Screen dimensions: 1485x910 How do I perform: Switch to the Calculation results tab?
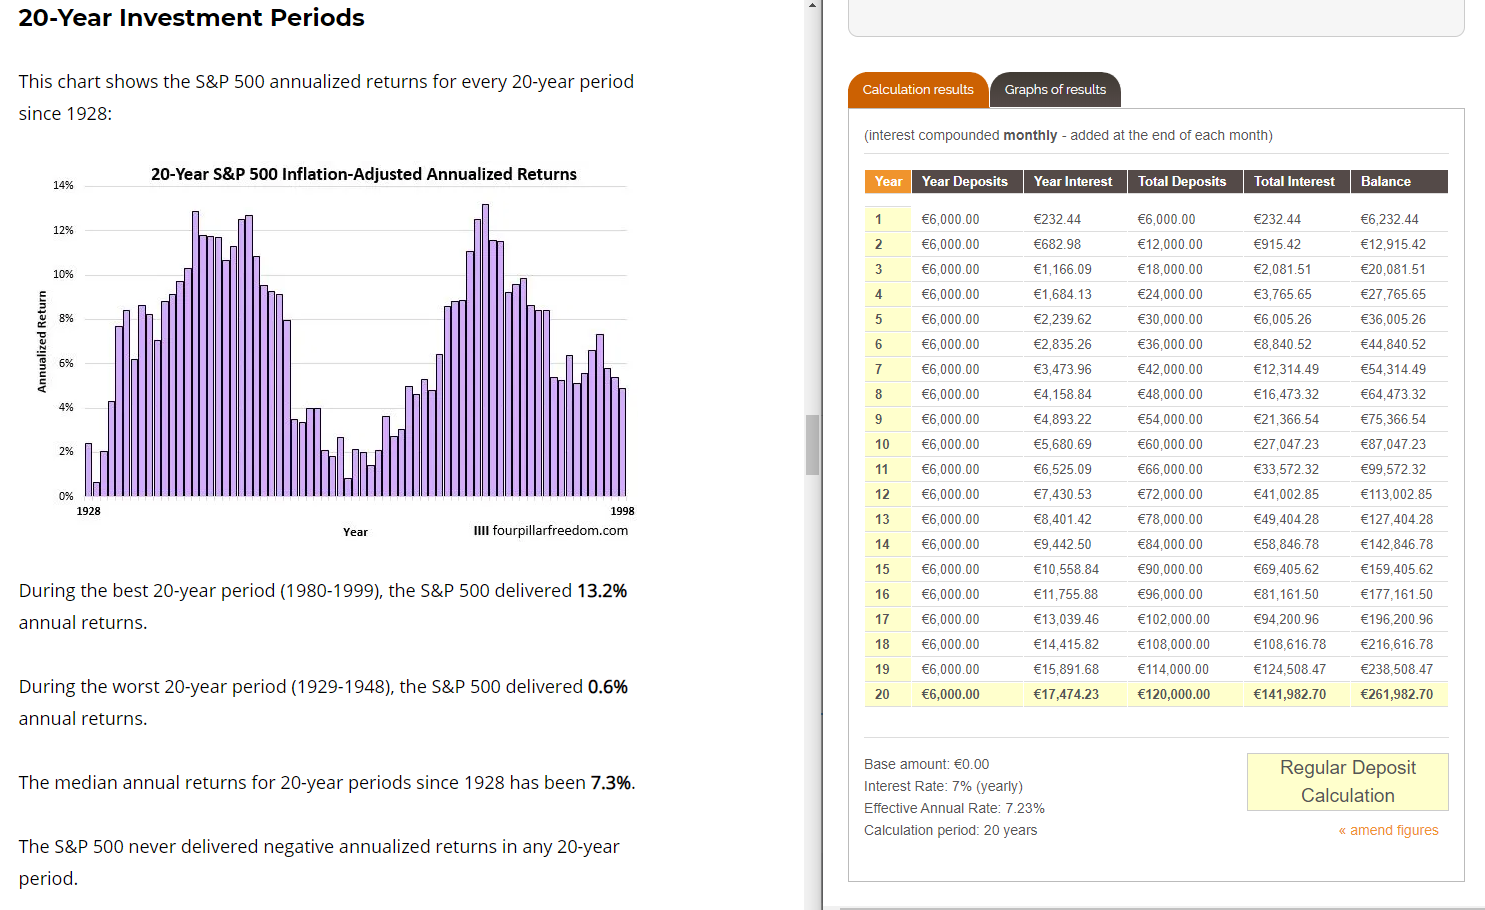(917, 90)
